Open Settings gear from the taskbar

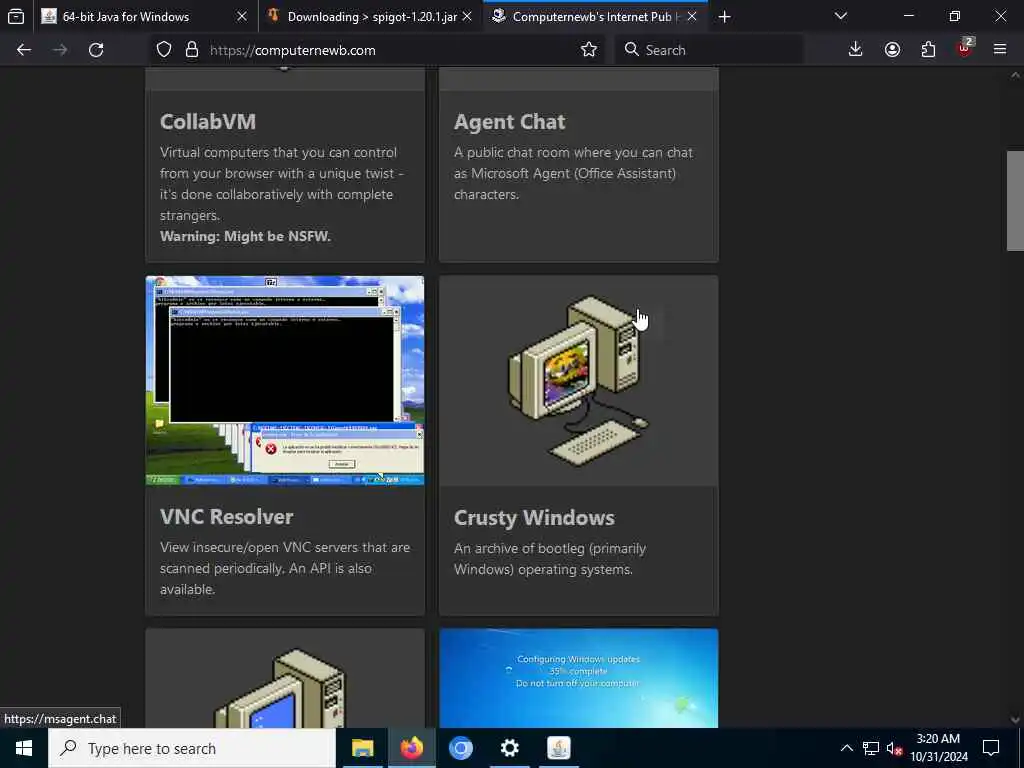tap(509, 748)
